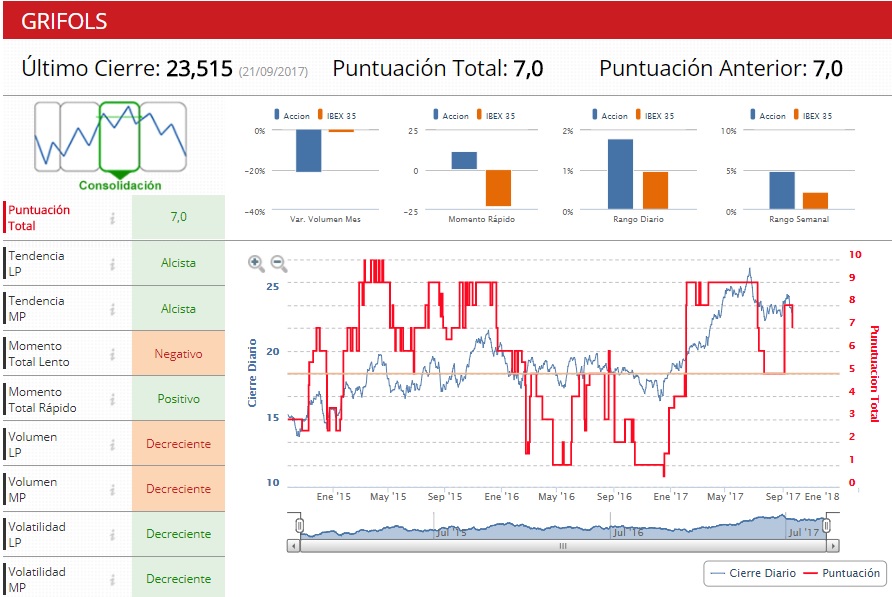Toggle IBEX 35 legend in Momento Rápido chart

(x=495, y=115)
